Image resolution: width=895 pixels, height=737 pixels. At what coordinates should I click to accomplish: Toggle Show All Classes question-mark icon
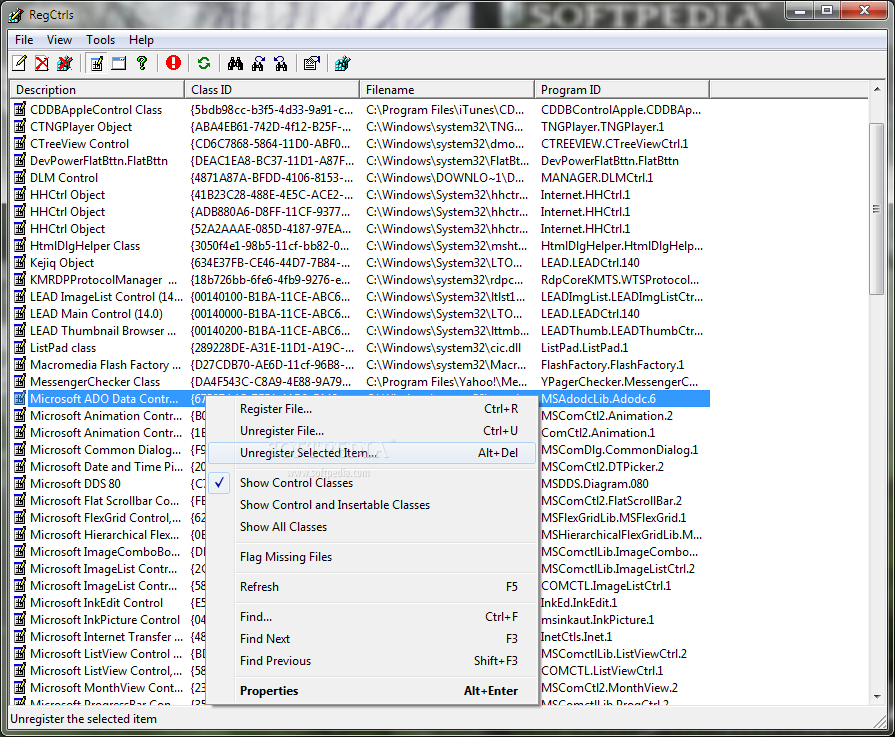click(142, 63)
